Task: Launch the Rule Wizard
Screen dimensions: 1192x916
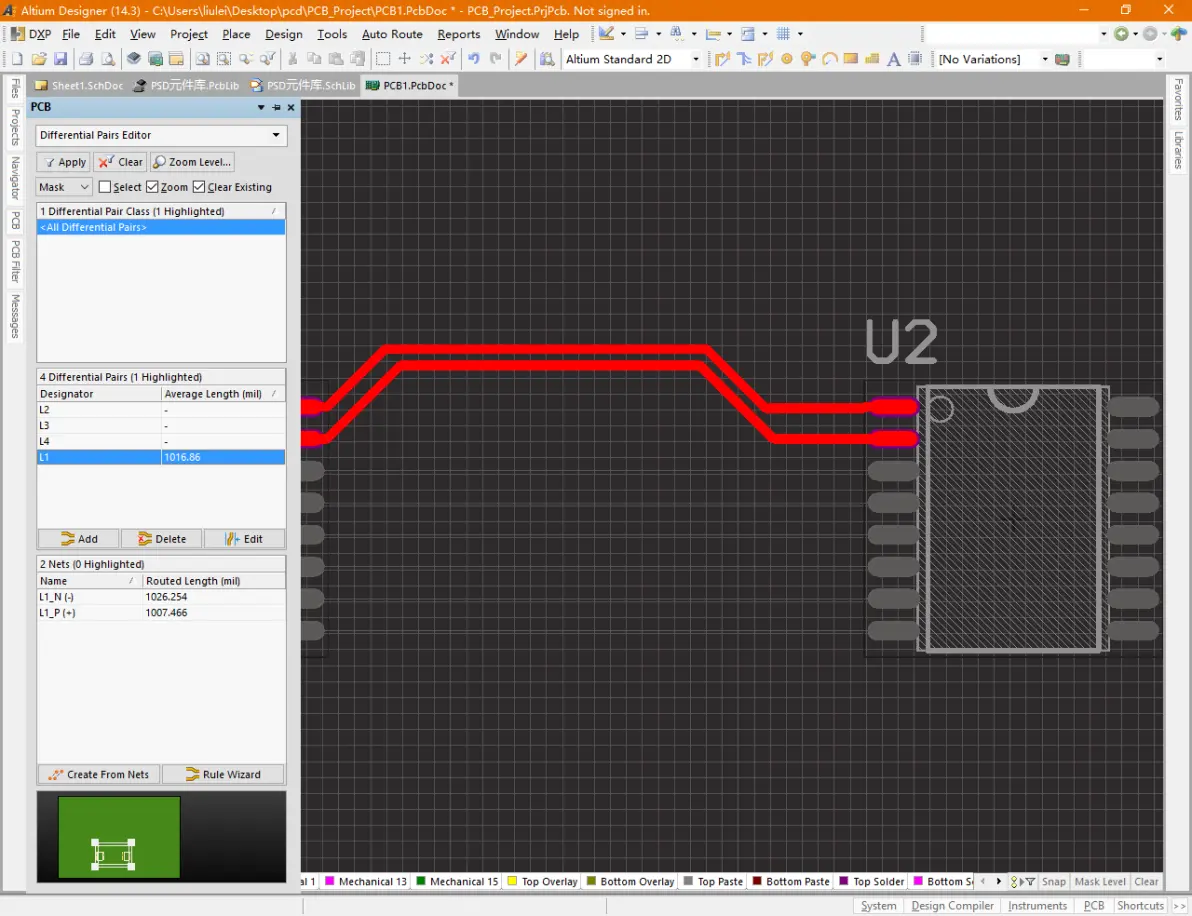Action: [x=224, y=775]
